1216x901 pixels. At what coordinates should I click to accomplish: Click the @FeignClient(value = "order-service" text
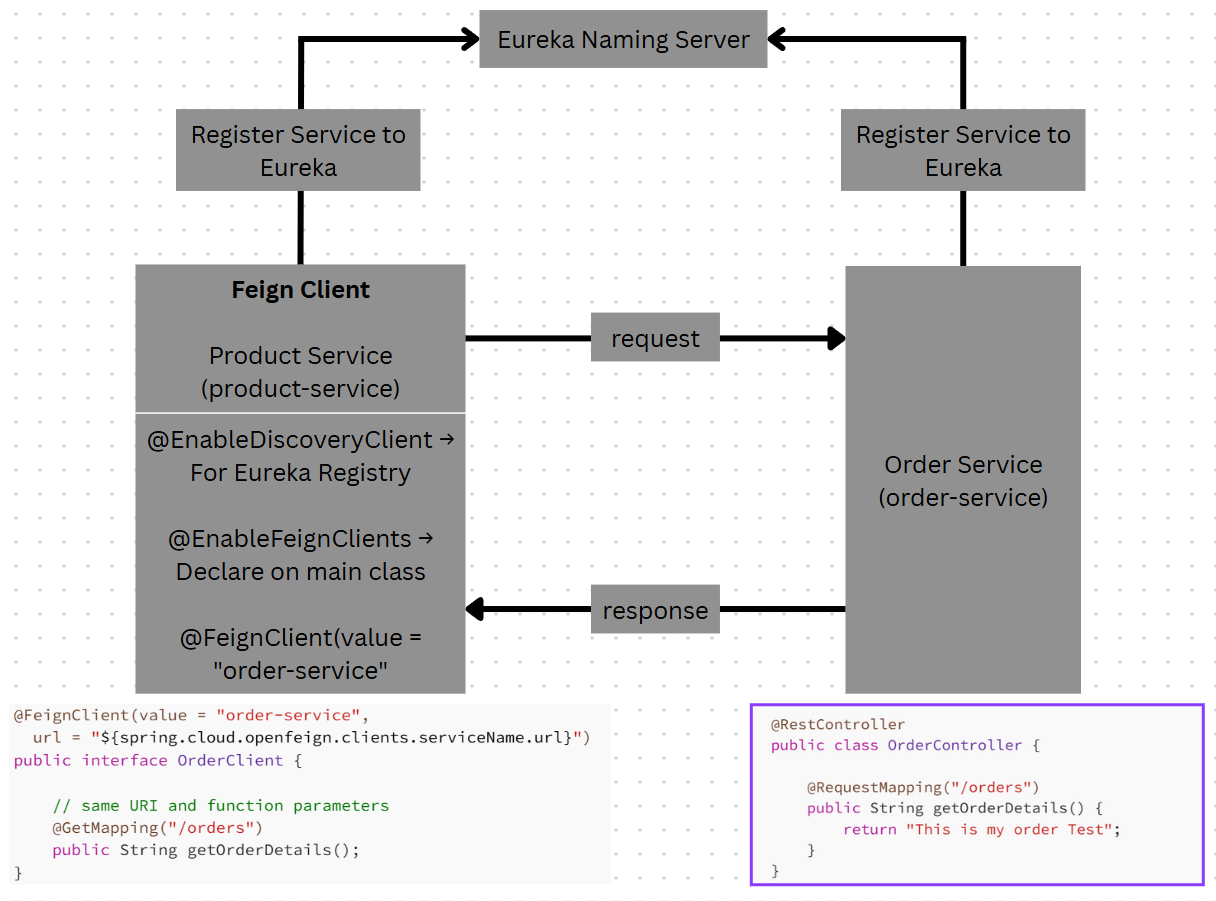point(300,653)
